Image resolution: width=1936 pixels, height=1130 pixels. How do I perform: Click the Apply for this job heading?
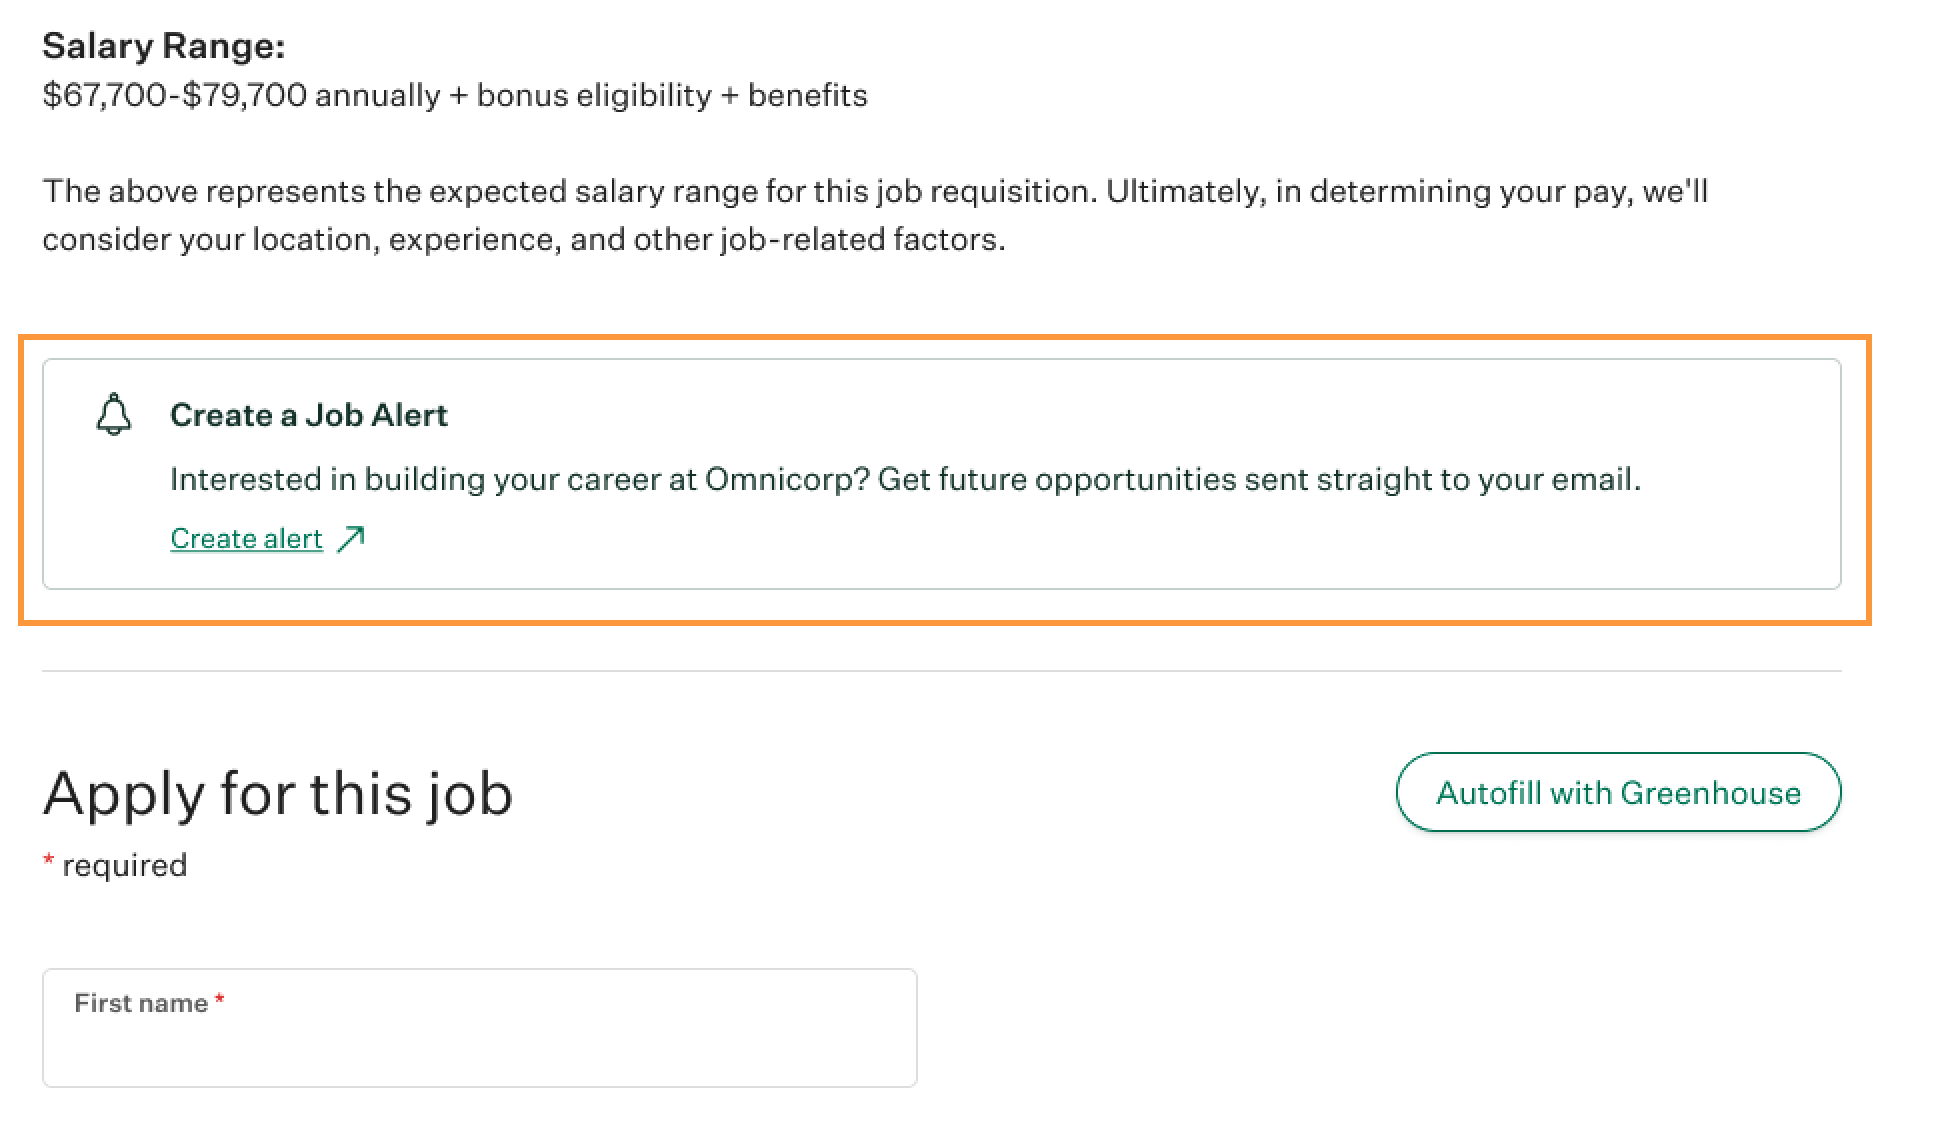point(278,793)
